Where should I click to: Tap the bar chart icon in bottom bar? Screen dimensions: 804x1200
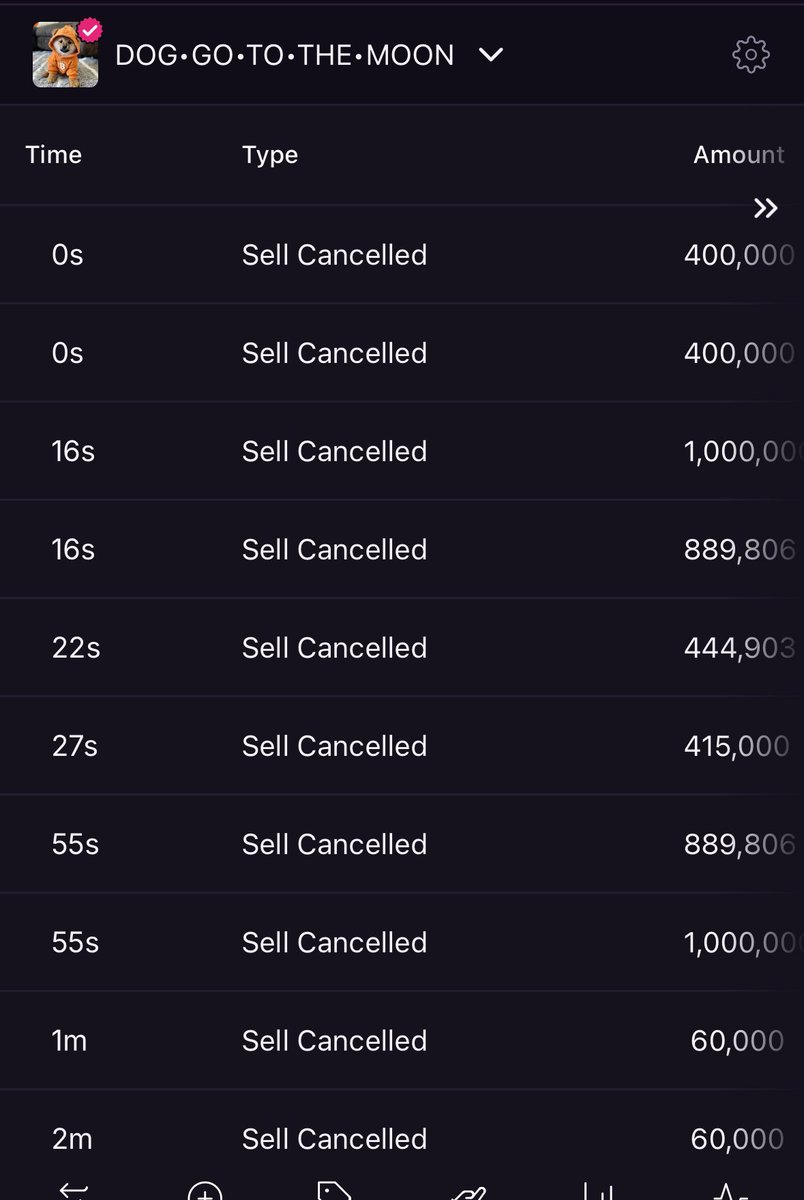pos(599,1190)
